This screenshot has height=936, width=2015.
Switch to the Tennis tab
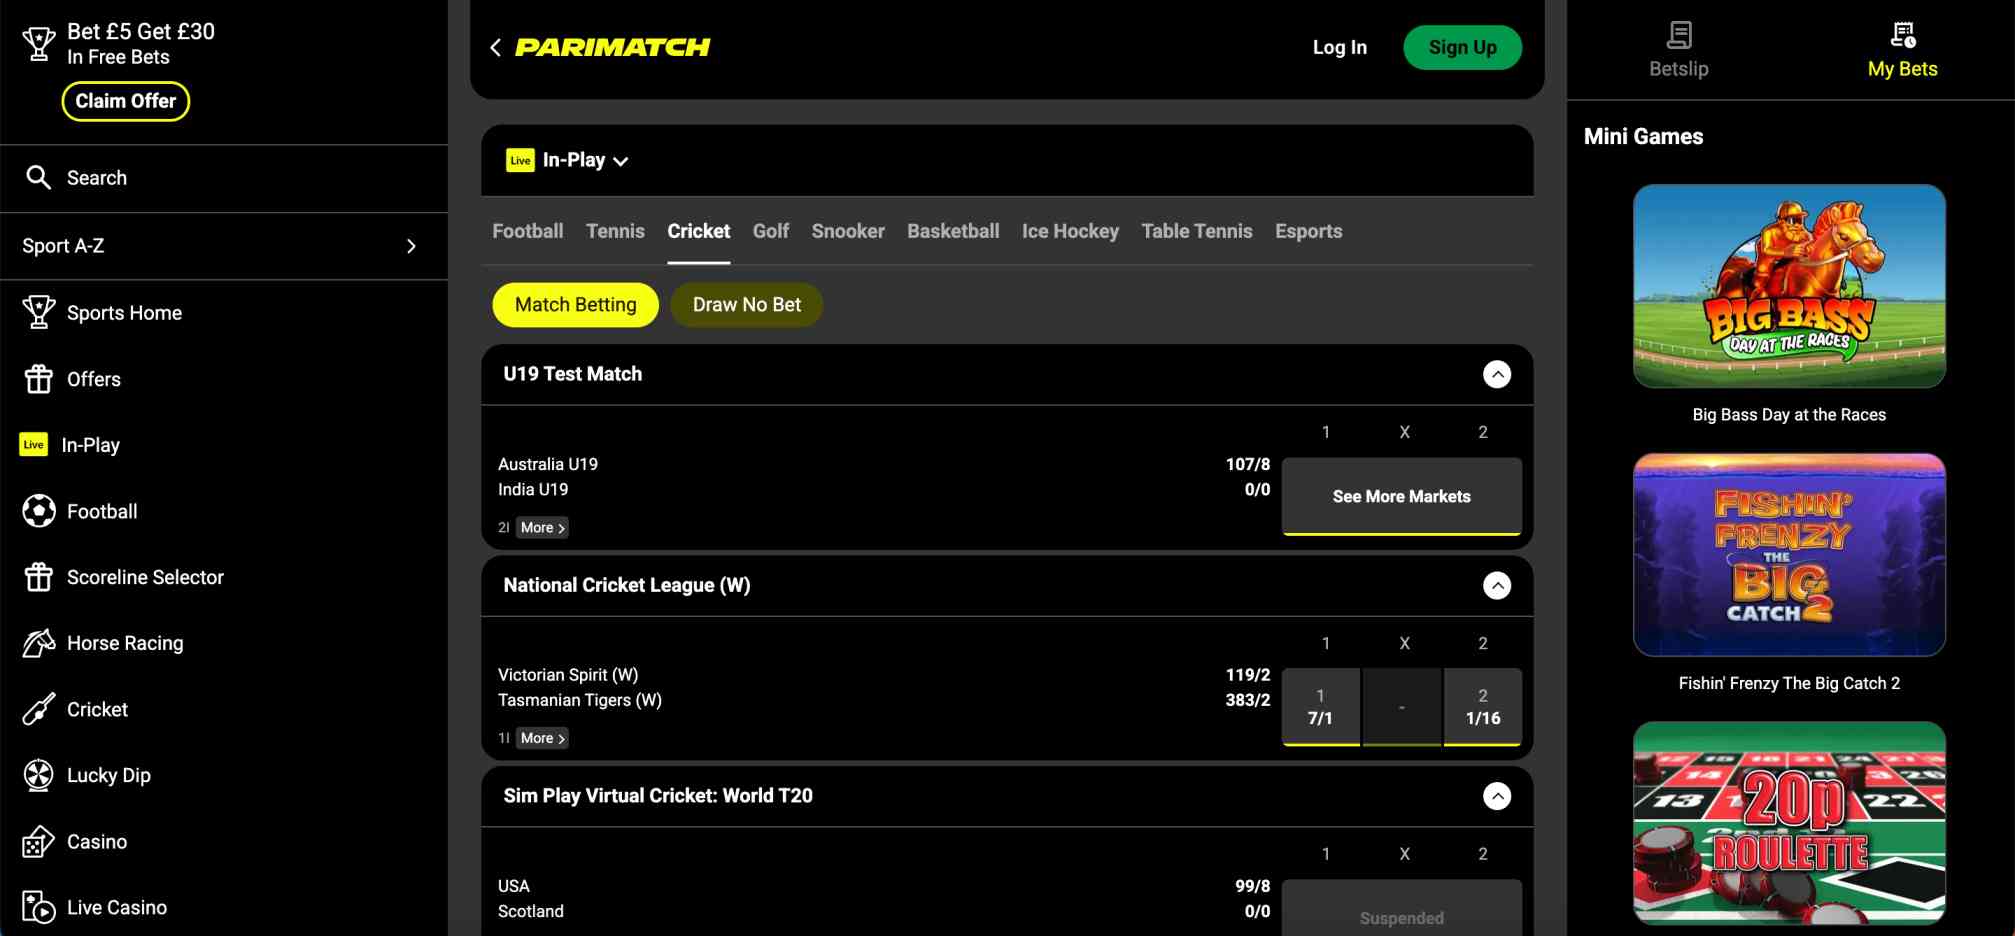pyautogui.click(x=615, y=231)
